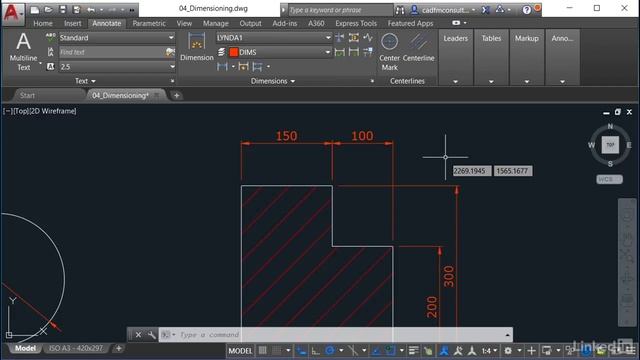
Task: Click the Model layout tab
Action: coord(25,348)
